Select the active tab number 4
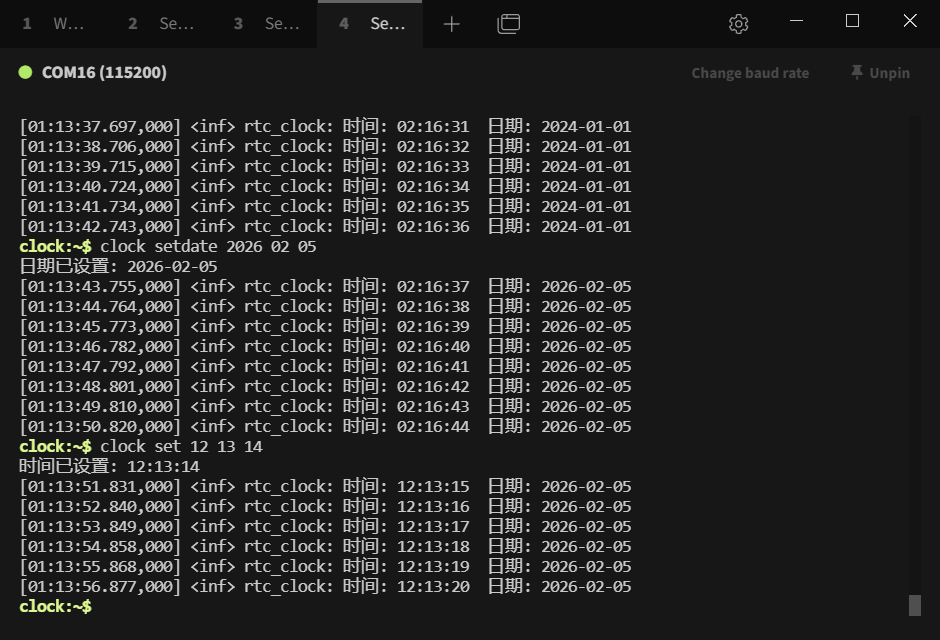 coord(370,24)
